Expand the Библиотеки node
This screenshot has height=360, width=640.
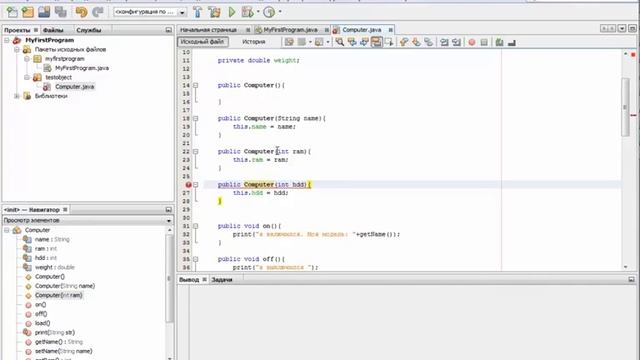coord(17,96)
